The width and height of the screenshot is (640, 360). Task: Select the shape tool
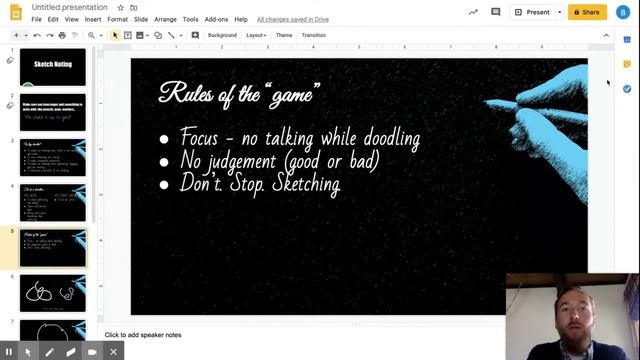[158, 36]
